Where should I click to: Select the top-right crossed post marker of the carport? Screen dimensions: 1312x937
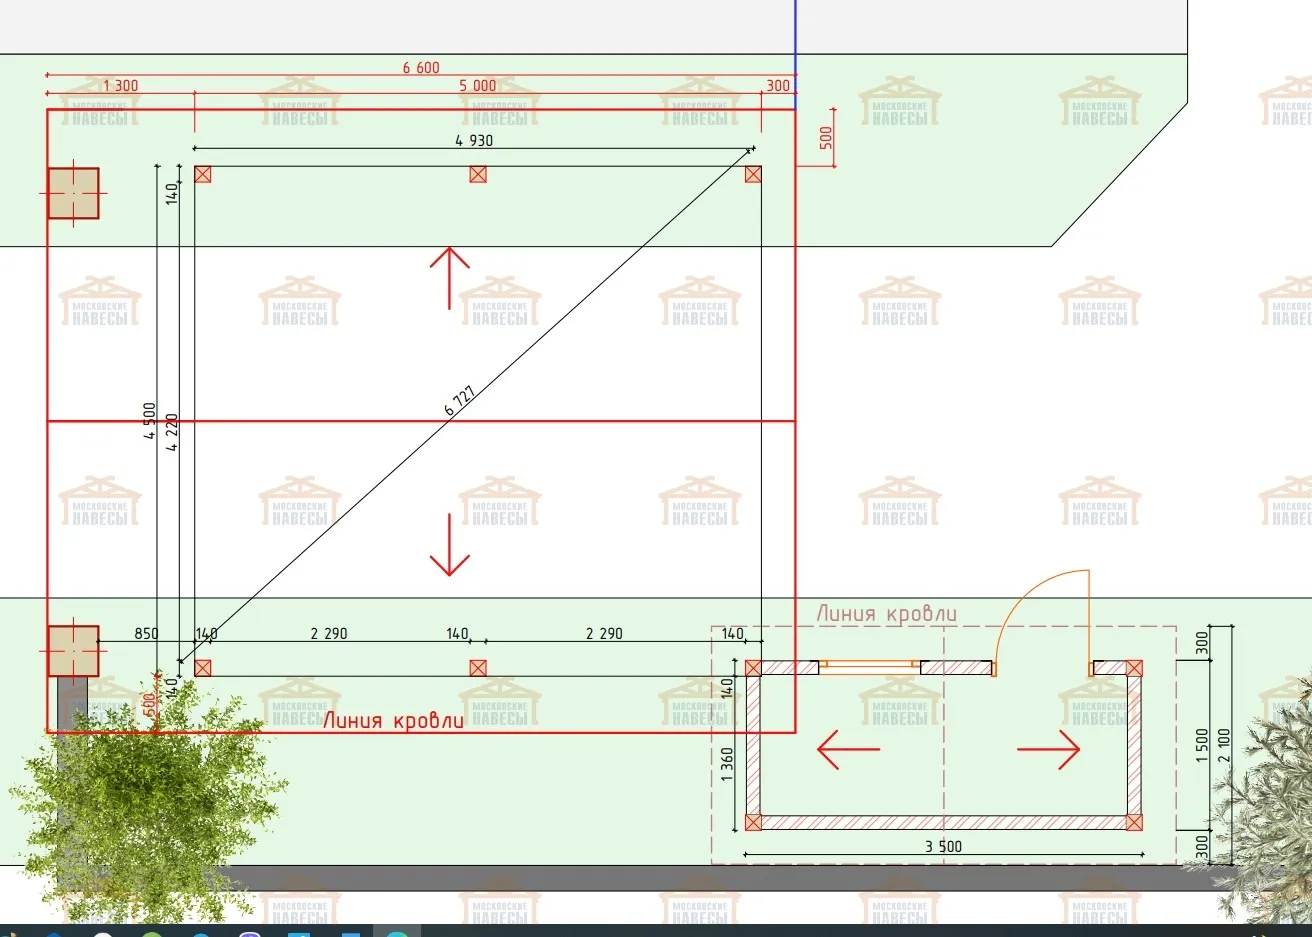click(x=753, y=174)
